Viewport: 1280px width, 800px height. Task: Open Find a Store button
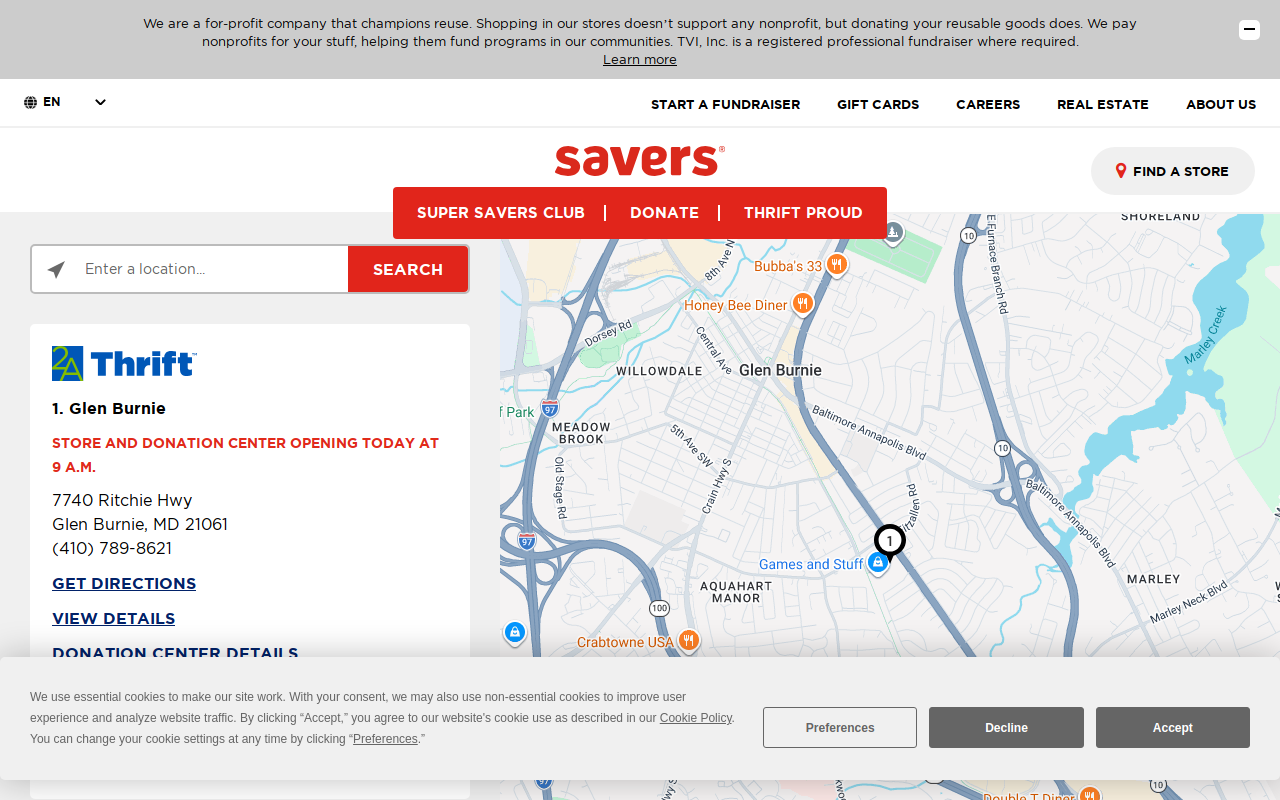pyautogui.click(x=1173, y=171)
